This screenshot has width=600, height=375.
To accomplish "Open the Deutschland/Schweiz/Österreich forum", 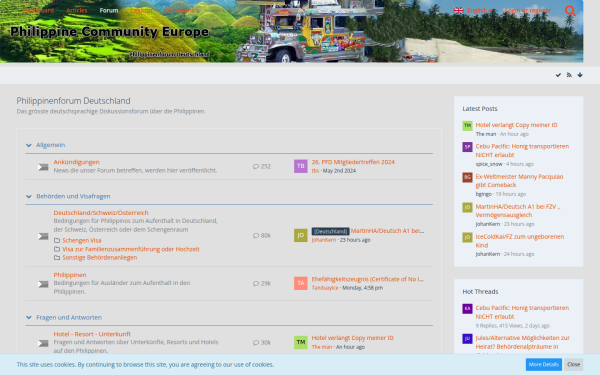I will tap(101, 212).
